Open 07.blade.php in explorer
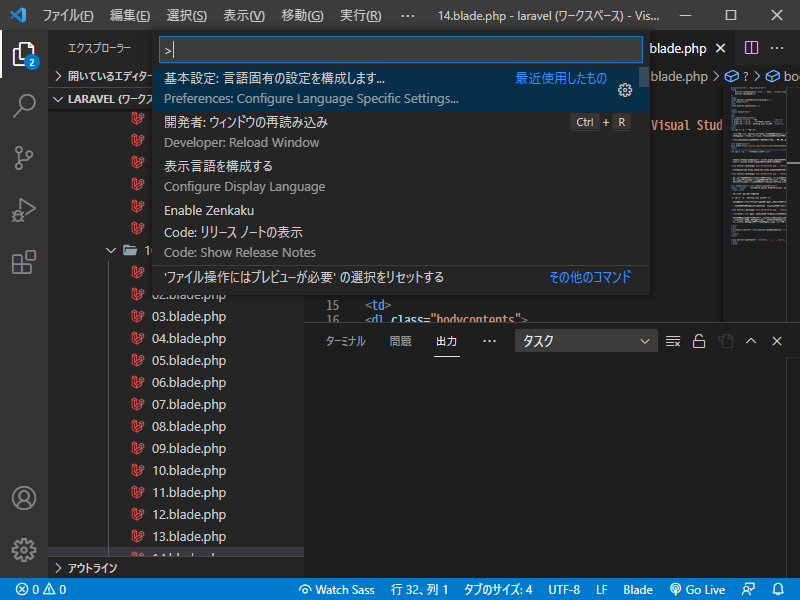This screenshot has height=600, width=800. pyautogui.click(x=189, y=405)
